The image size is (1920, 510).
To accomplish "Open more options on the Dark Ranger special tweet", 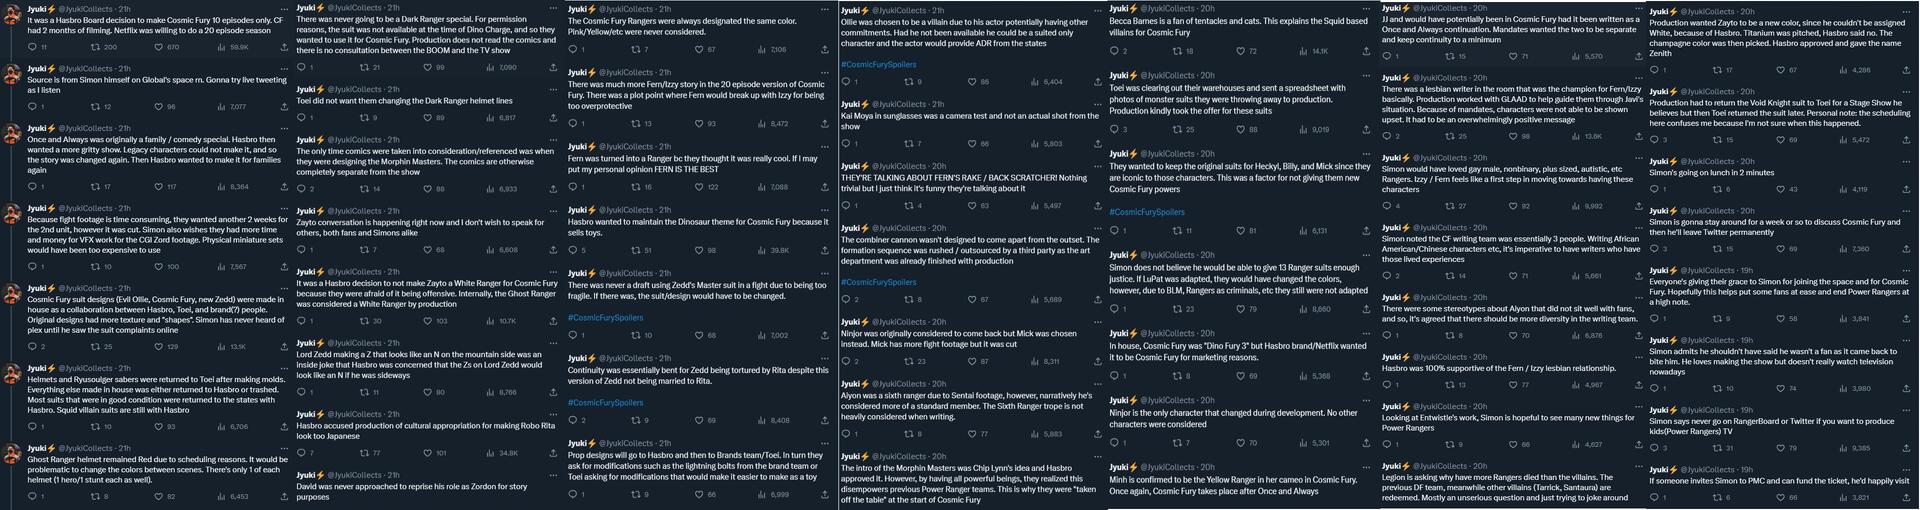I will 554,8.
